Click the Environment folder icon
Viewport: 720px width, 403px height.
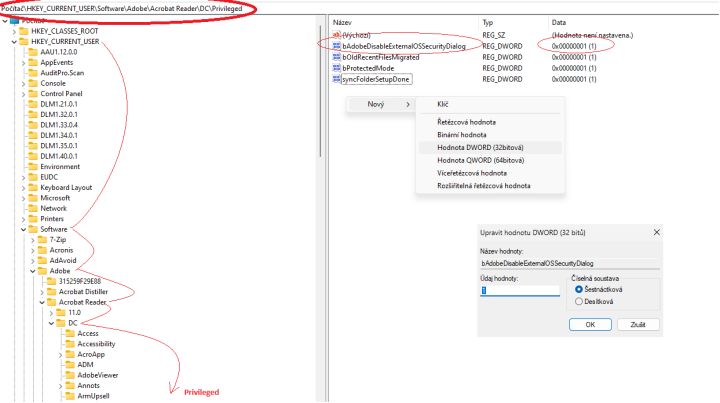[x=33, y=167]
